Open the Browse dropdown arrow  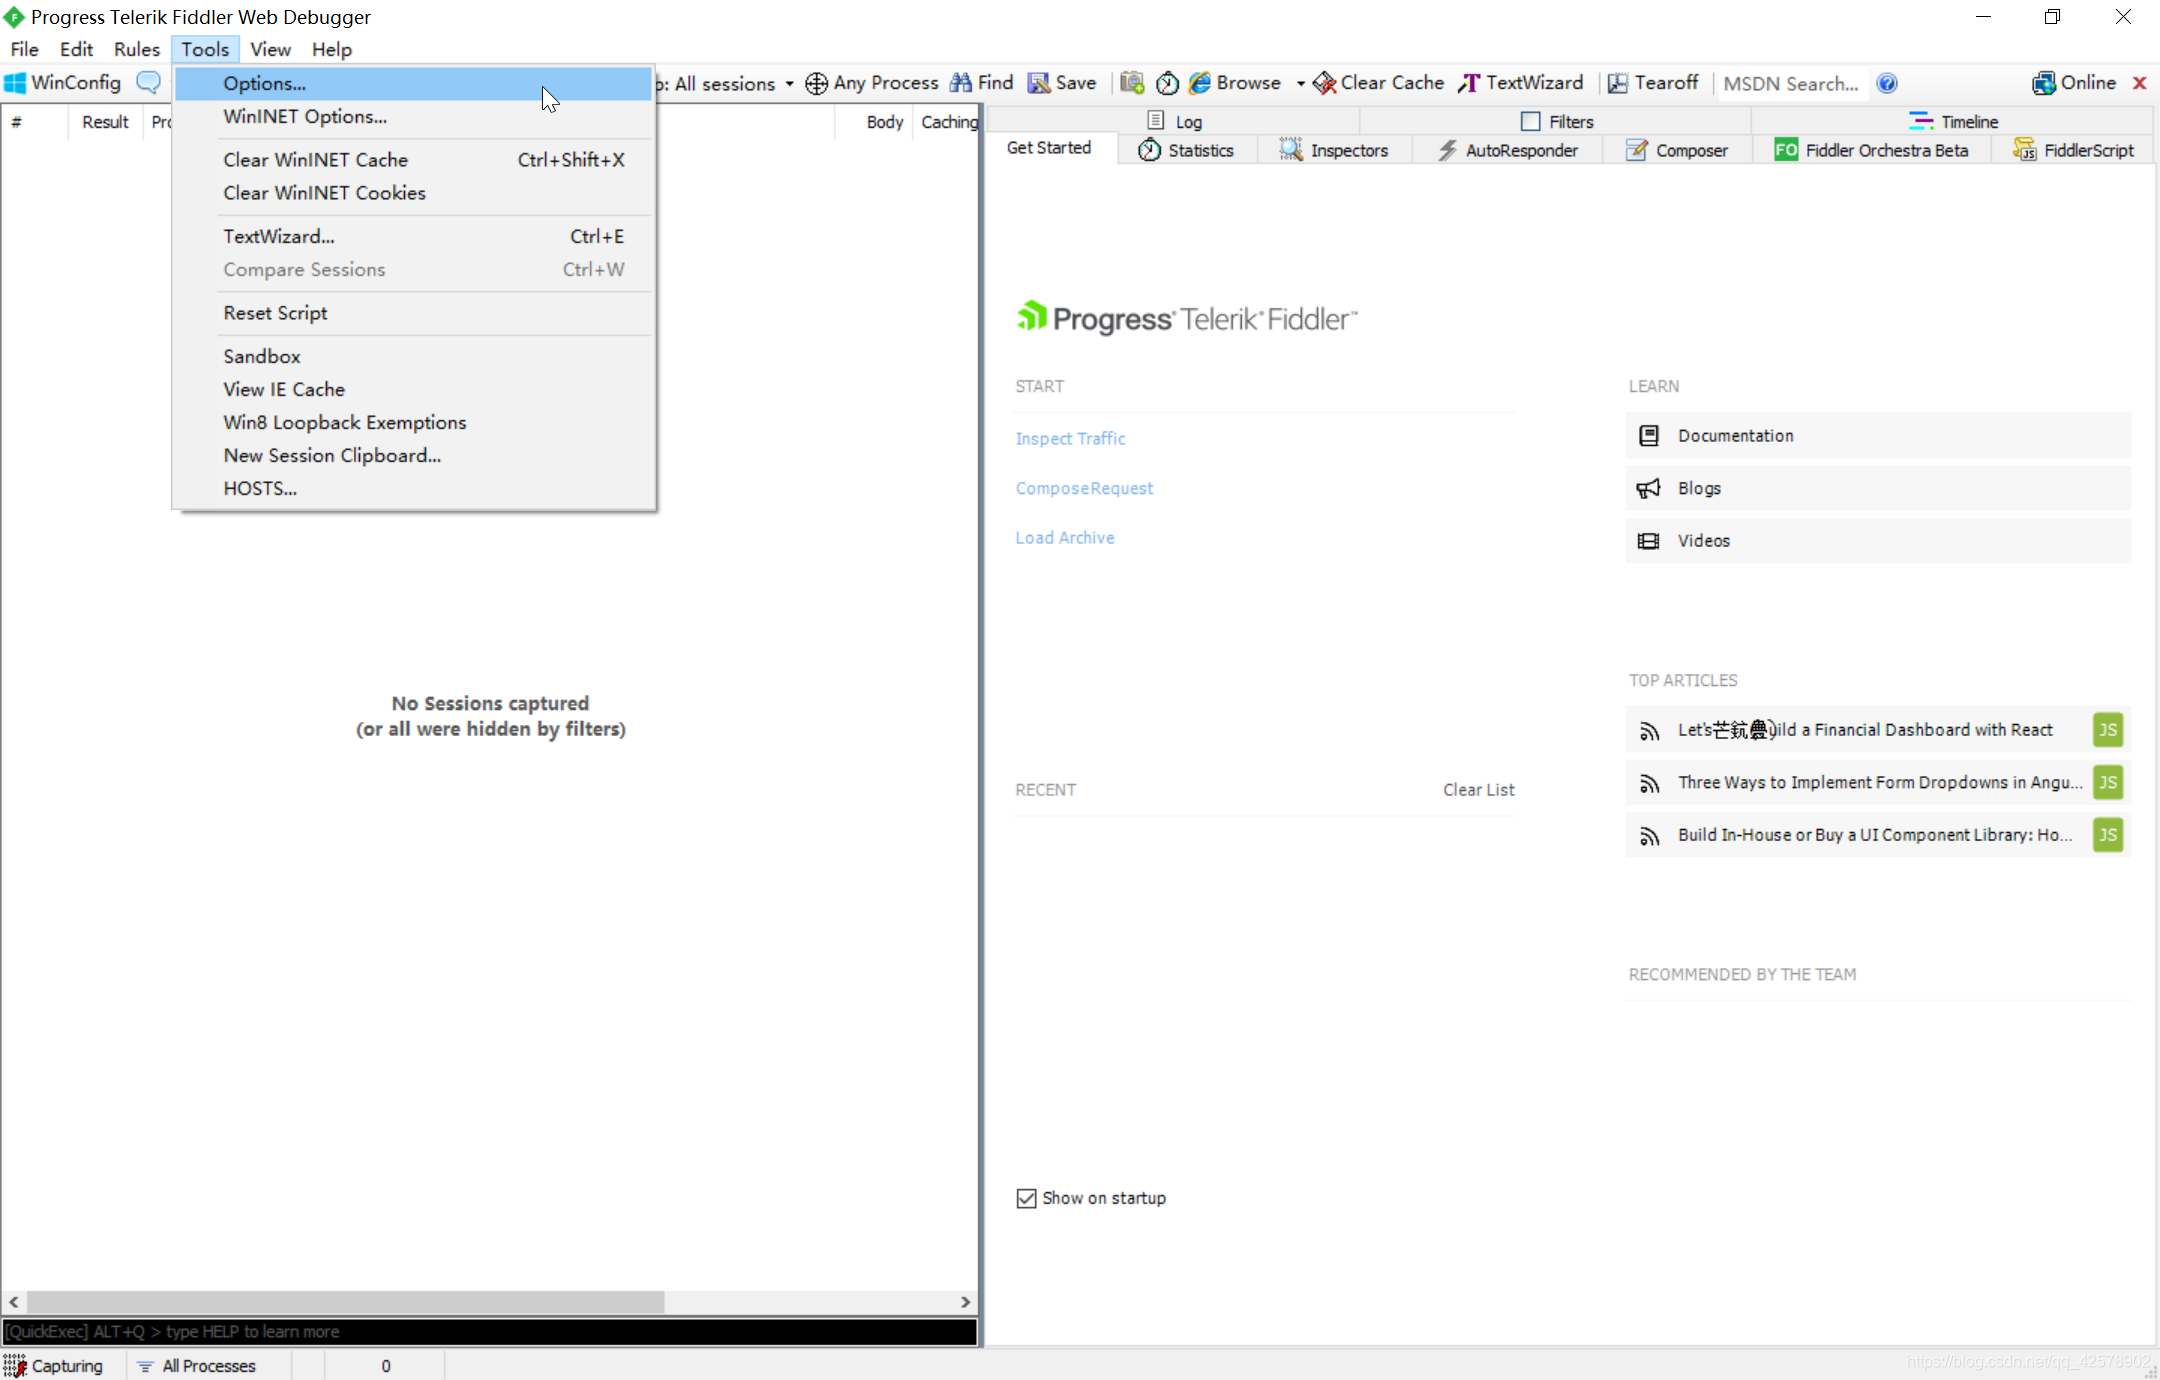tap(1300, 83)
